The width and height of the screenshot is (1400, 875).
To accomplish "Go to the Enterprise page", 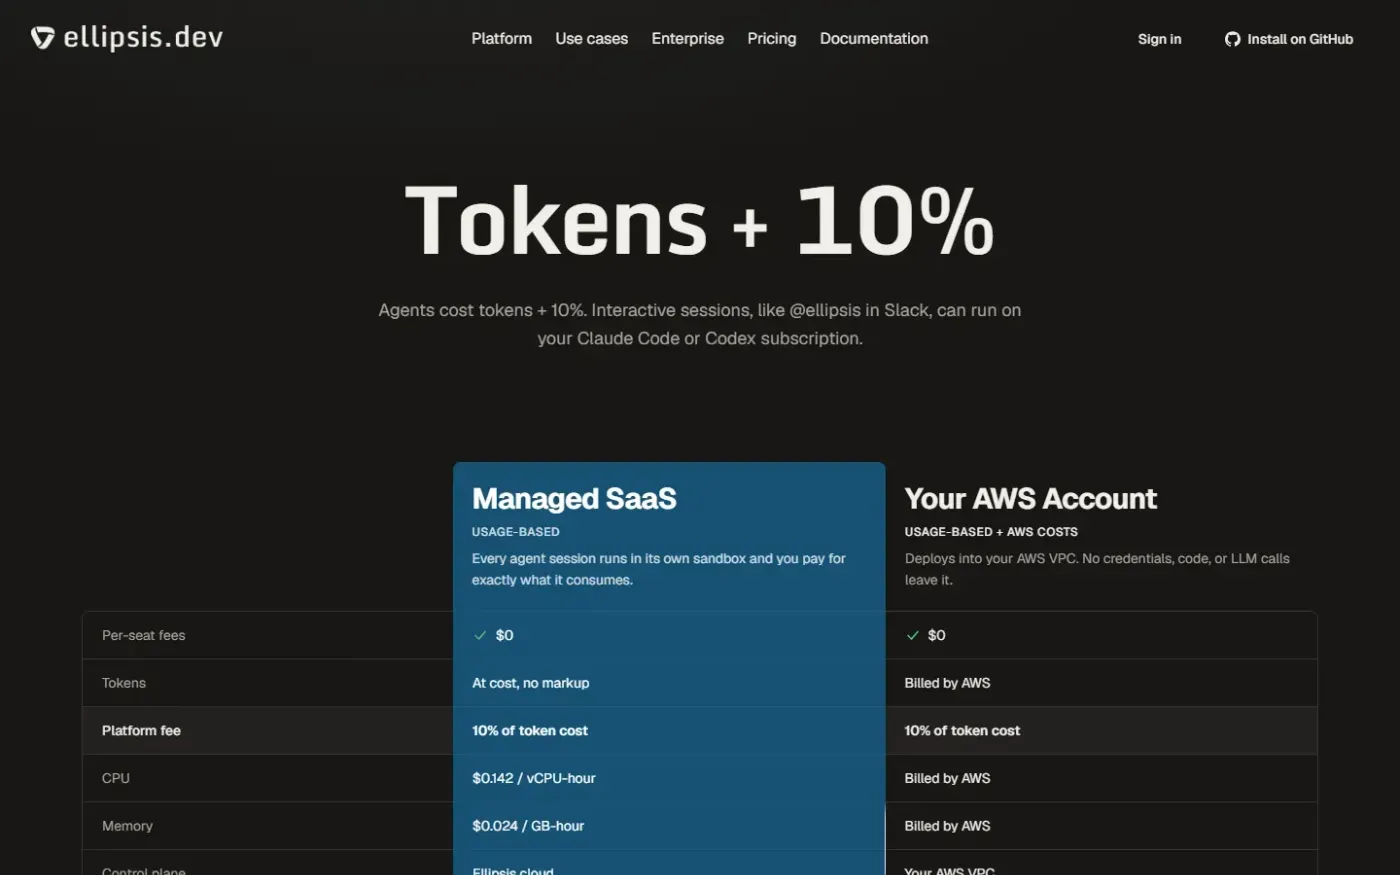I will 688,38.
